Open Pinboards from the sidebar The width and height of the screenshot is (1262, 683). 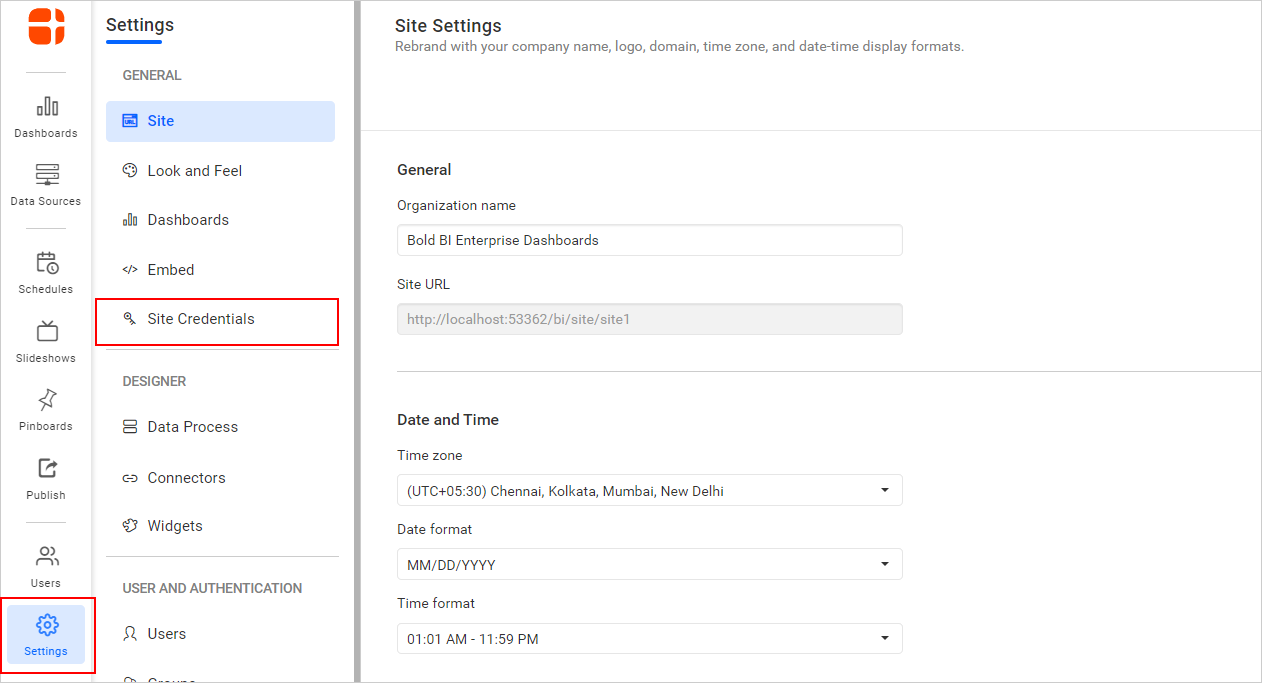(45, 404)
